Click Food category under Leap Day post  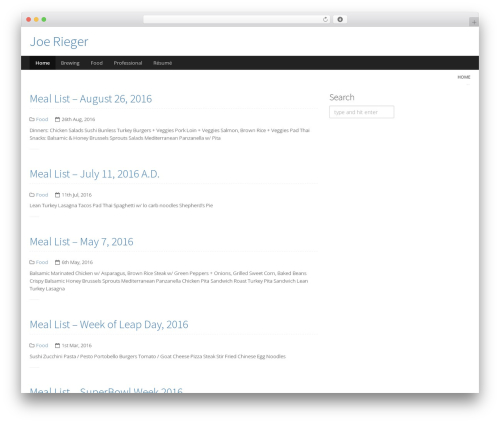pos(42,345)
